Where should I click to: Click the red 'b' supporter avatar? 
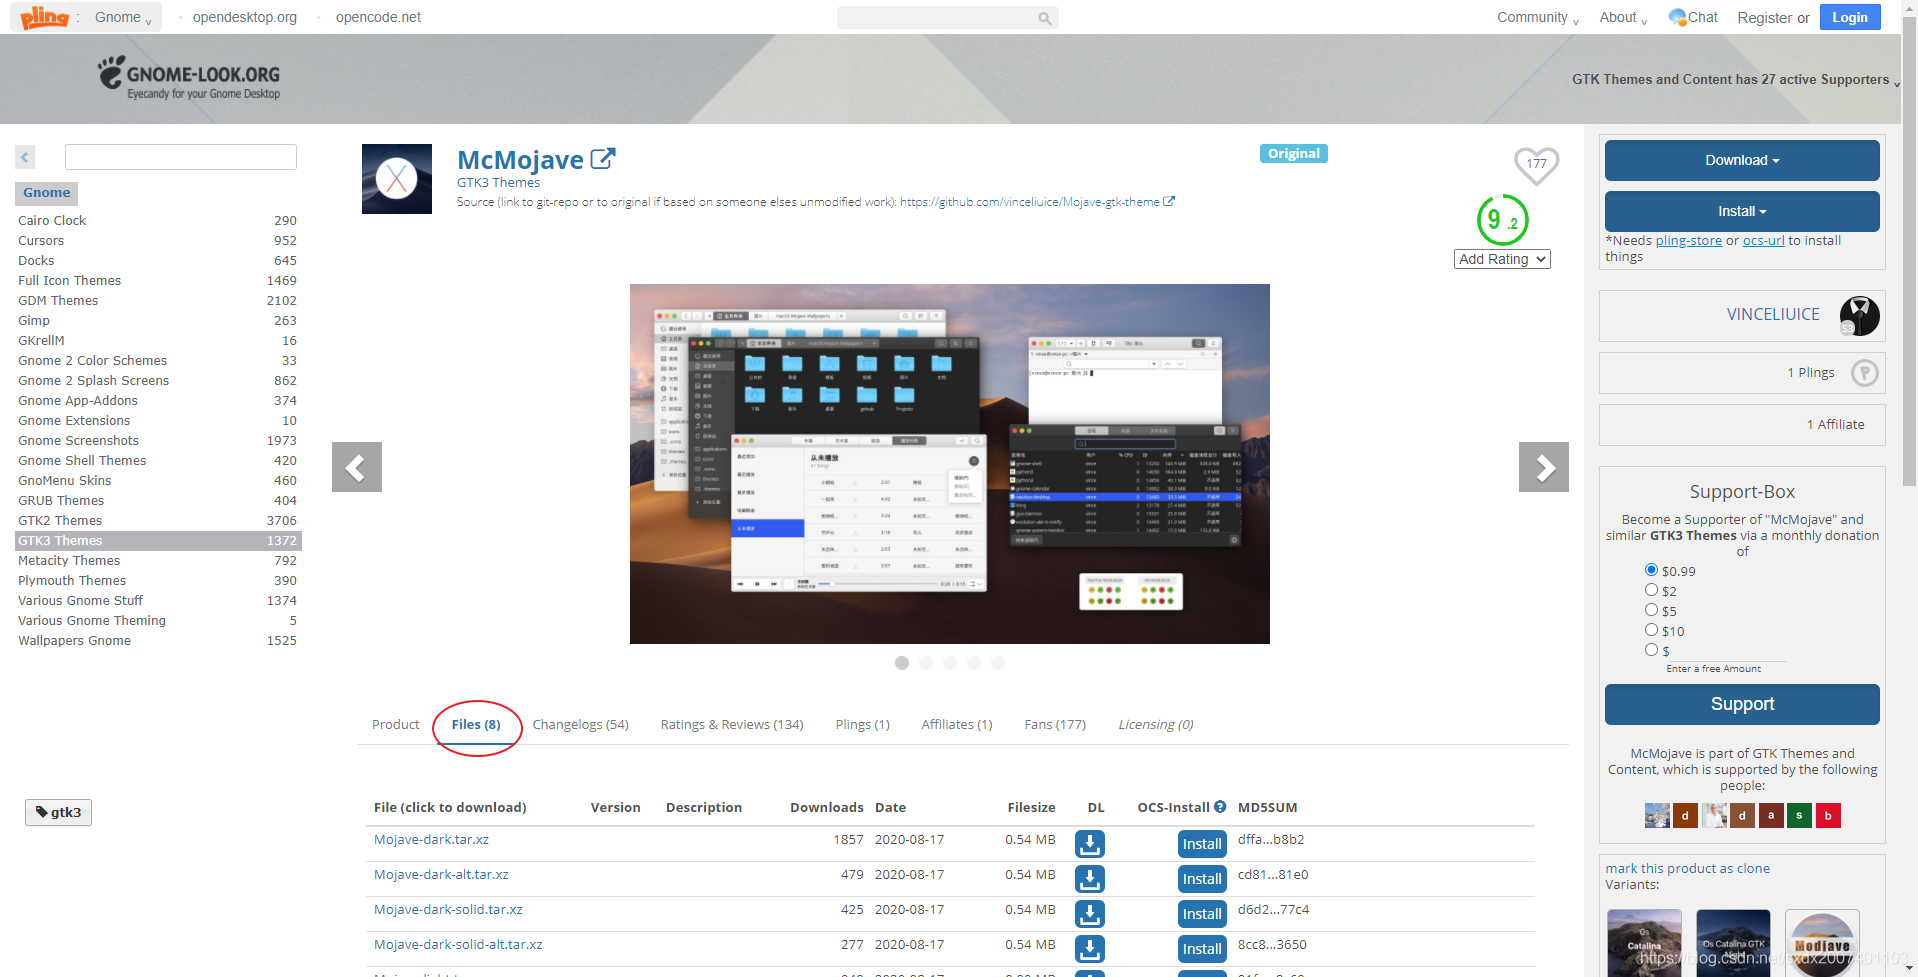pos(1828,815)
